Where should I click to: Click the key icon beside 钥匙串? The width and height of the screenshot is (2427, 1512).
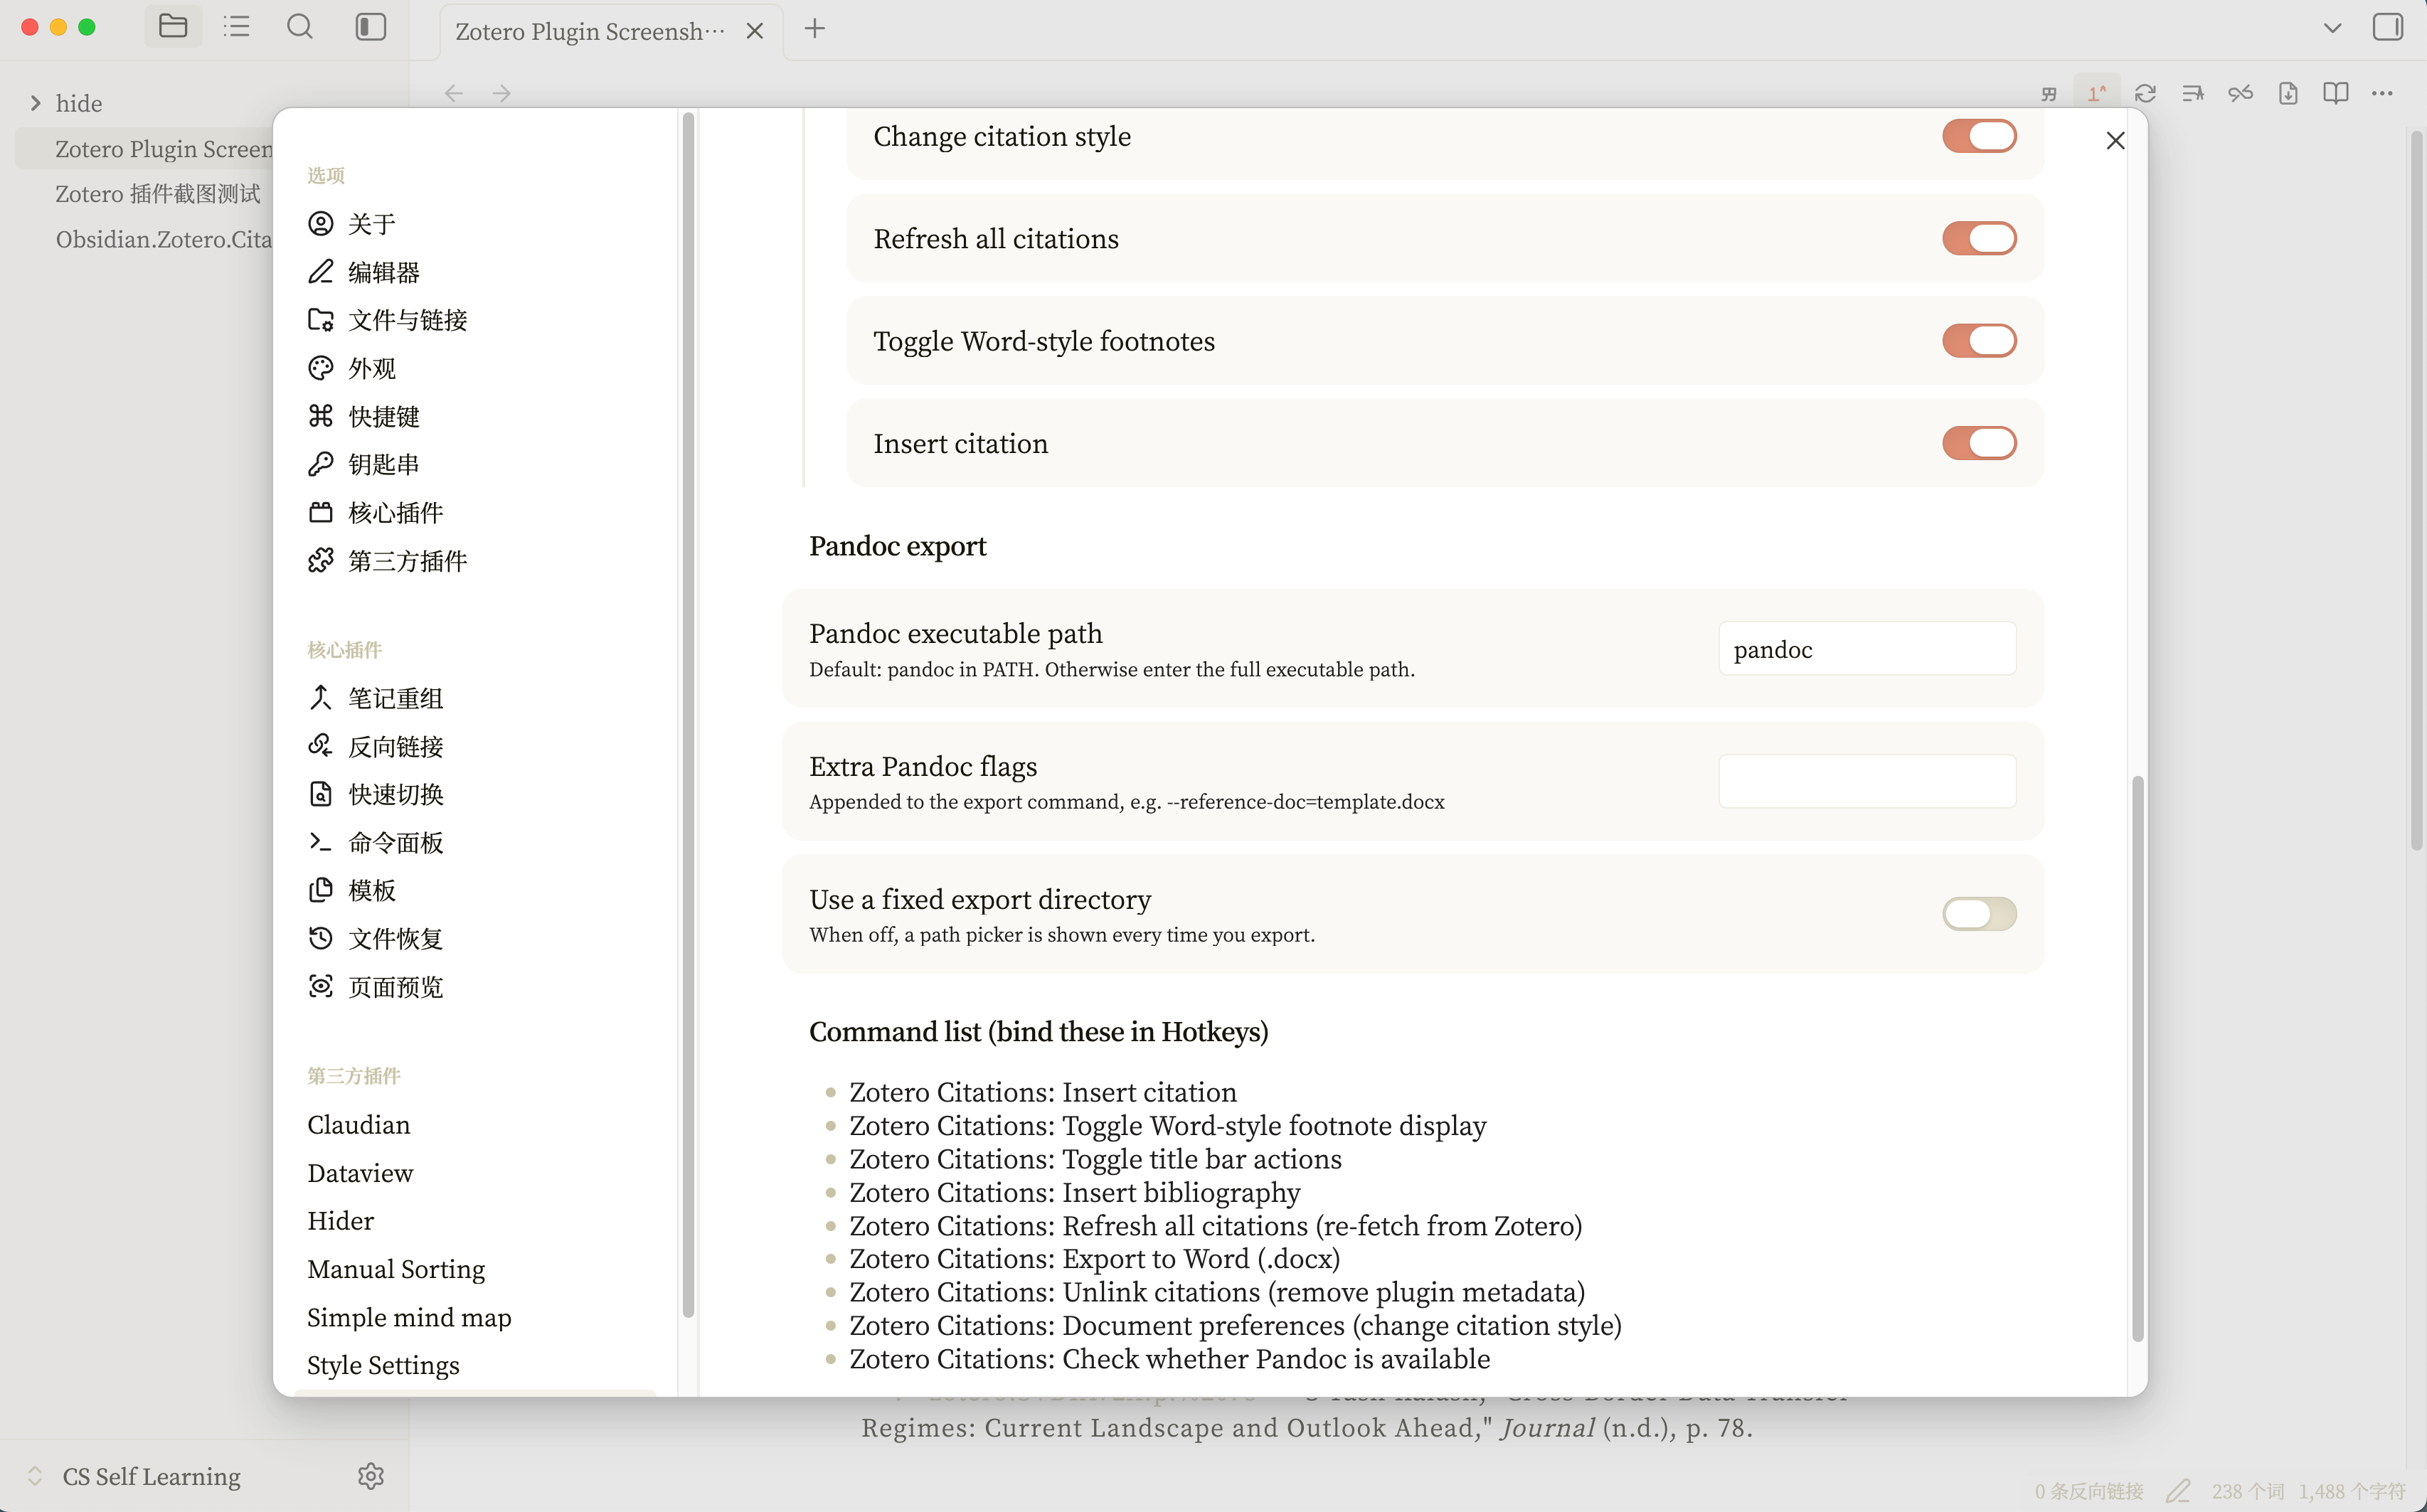[x=320, y=464]
